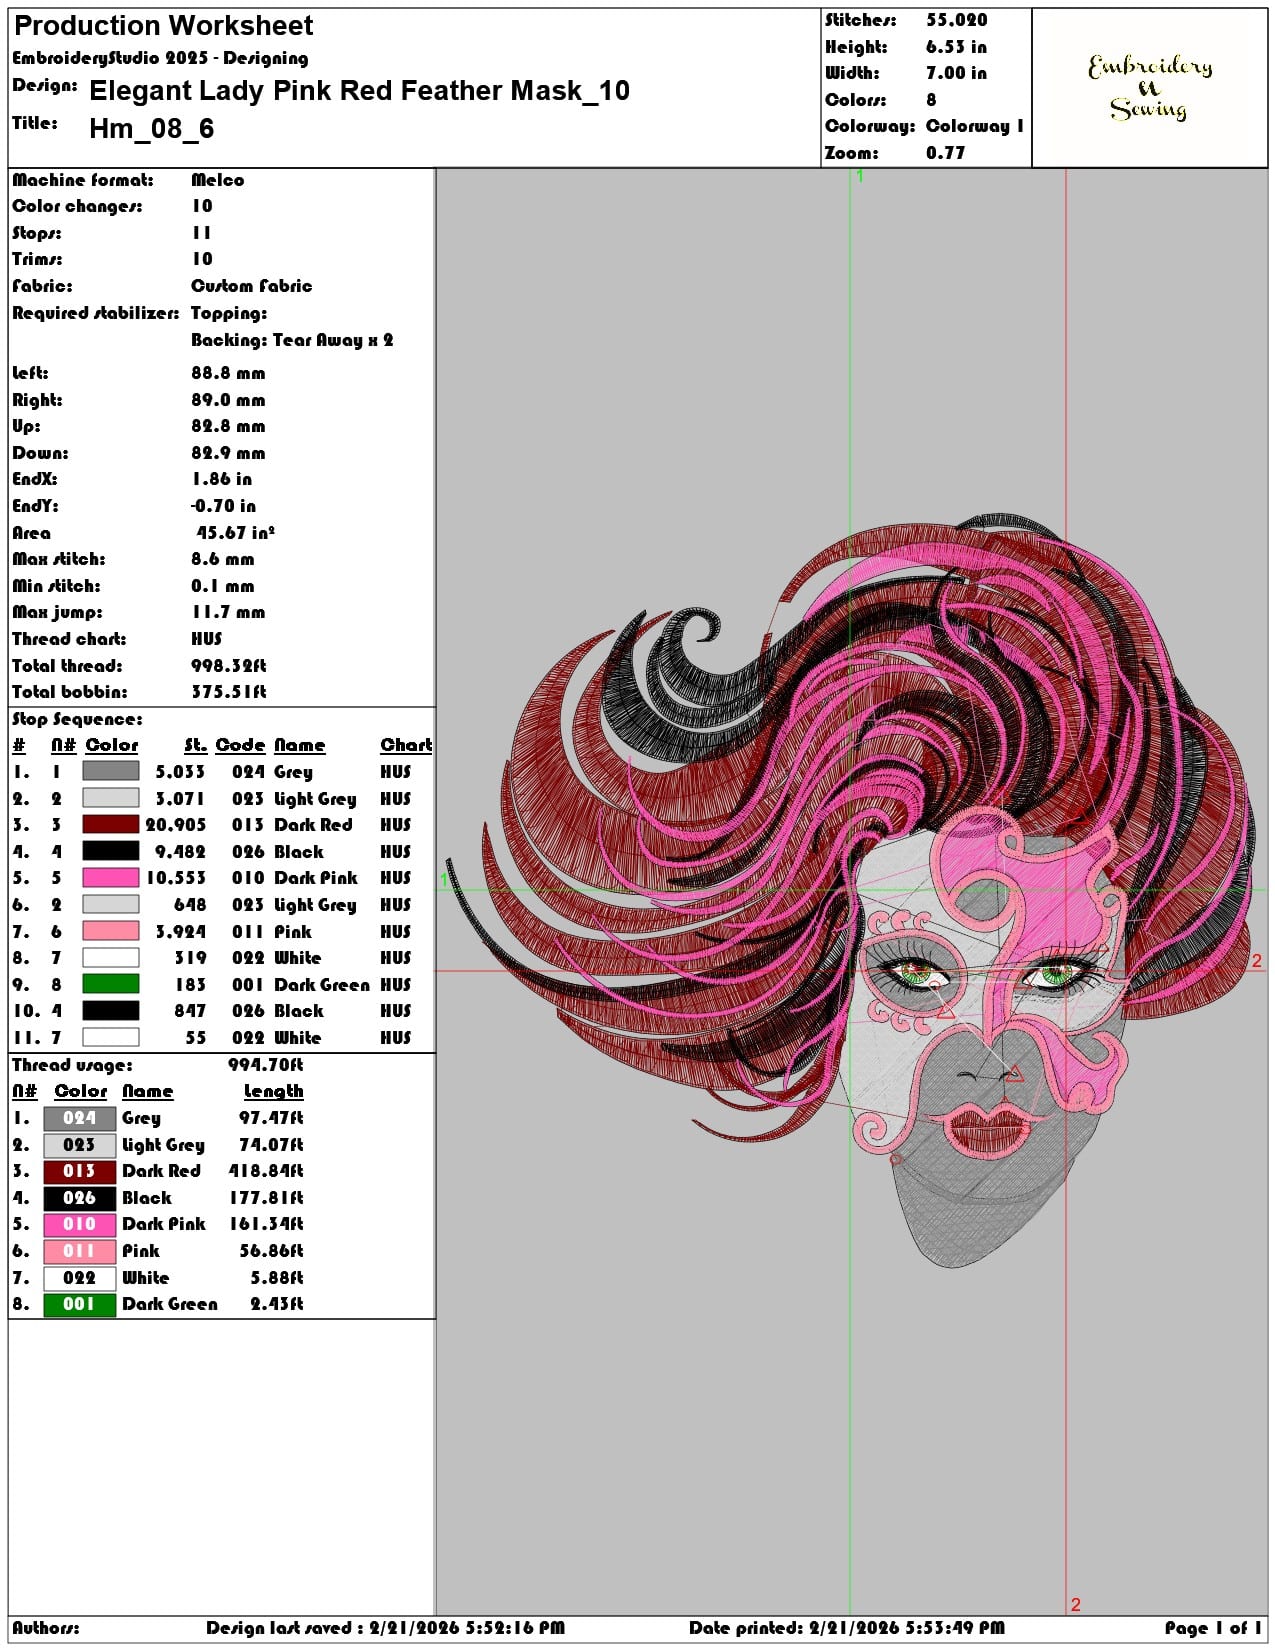Click the area value '45.67 in²'
The image size is (1275, 1650).
[236, 532]
